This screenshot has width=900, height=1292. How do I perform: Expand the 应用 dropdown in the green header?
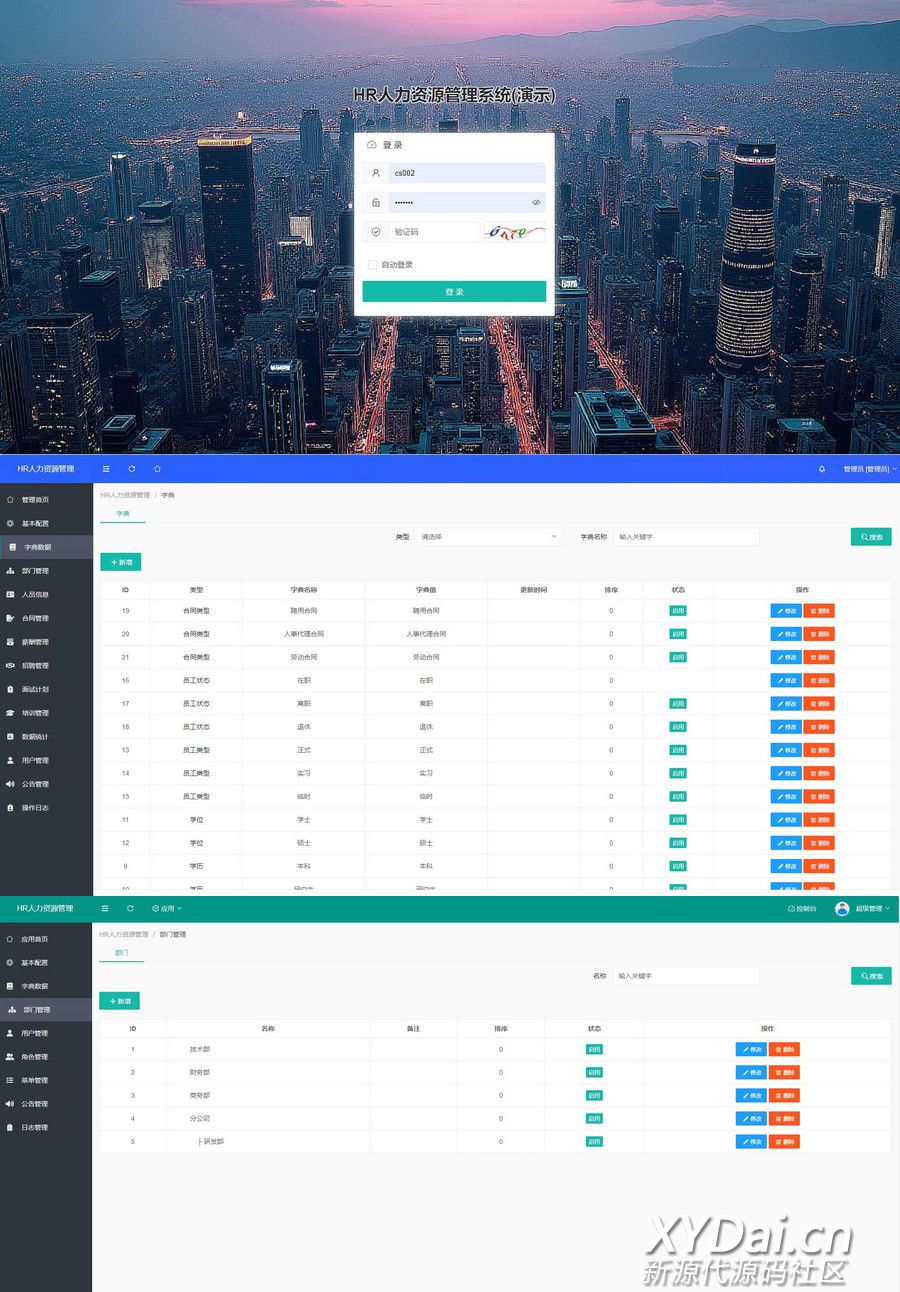[x=167, y=908]
